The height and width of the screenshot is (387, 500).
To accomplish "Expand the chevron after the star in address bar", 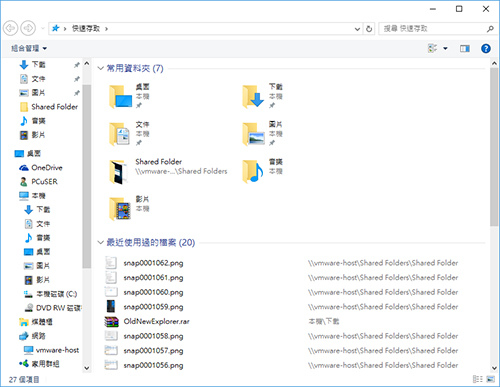I will point(65,29).
